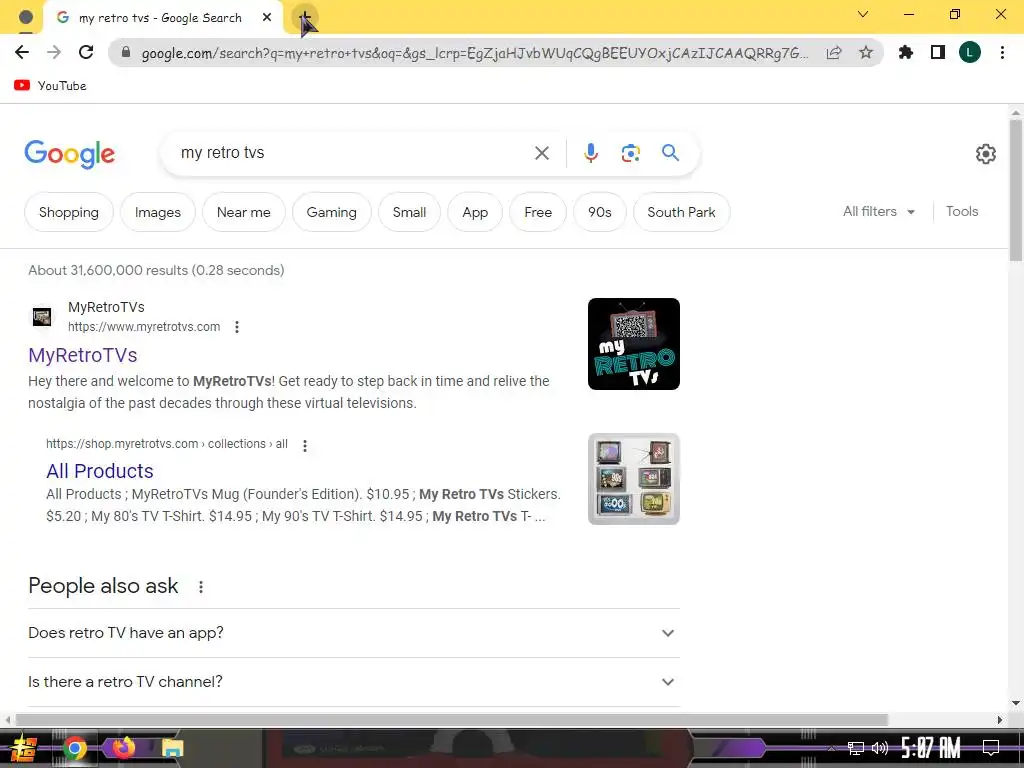
Task: Go to the Google homepage logo
Action: click(x=70, y=154)
